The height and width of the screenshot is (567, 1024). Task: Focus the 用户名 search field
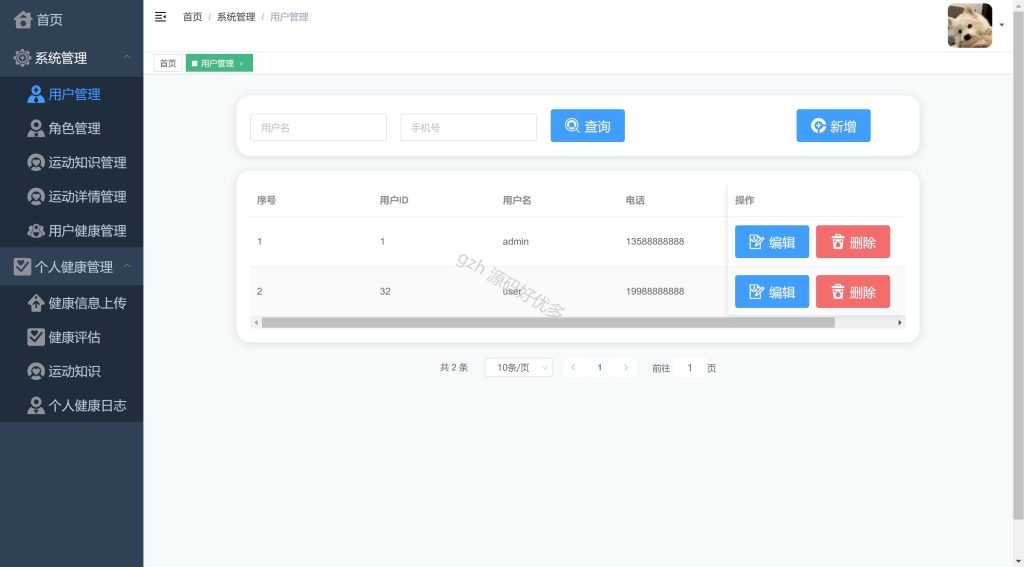coord(318,127)
